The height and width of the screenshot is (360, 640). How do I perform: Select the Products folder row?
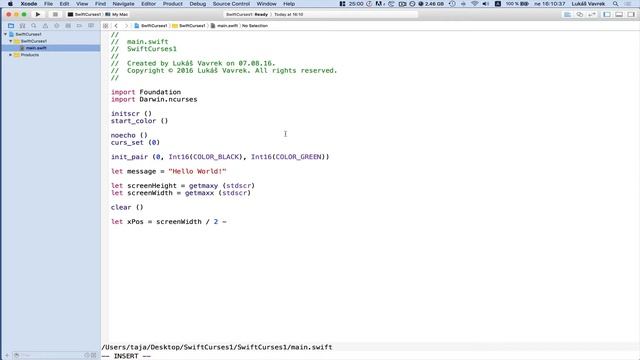point(51,55)
